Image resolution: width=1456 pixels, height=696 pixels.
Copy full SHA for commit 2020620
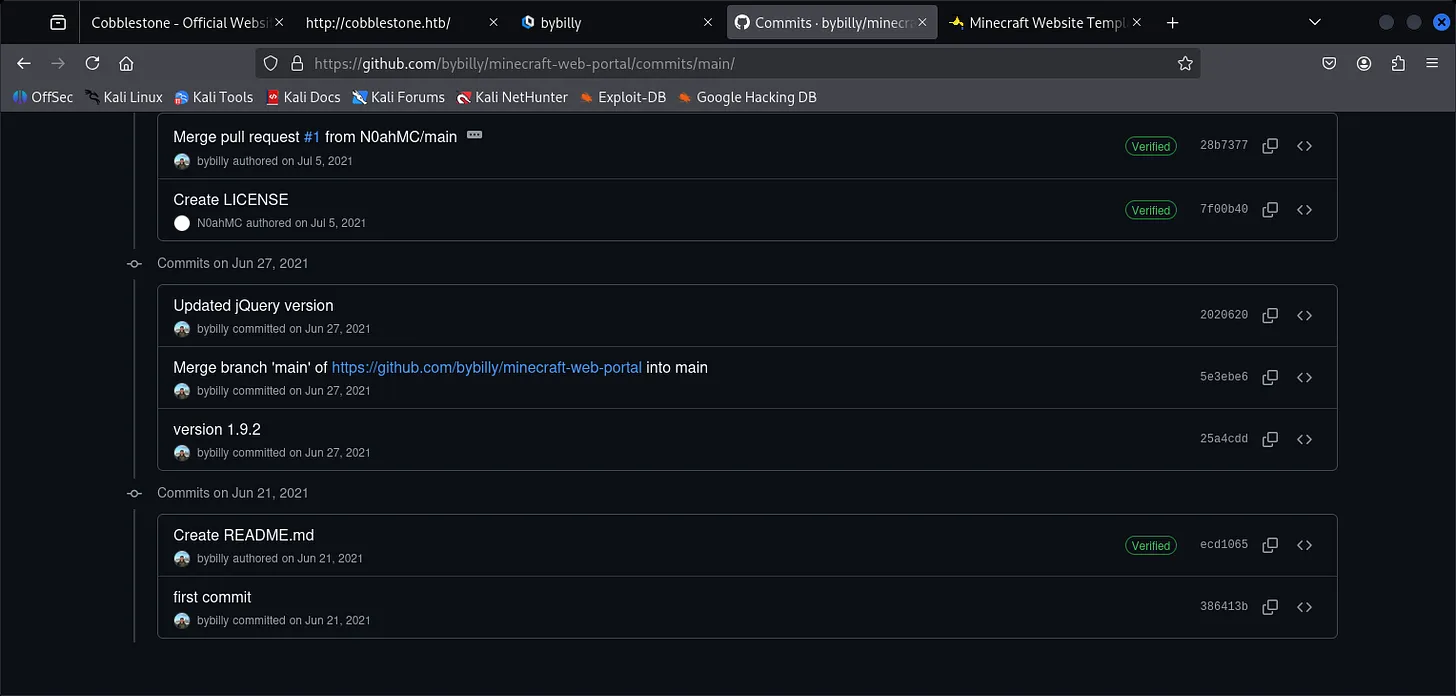pos(1270,315)
